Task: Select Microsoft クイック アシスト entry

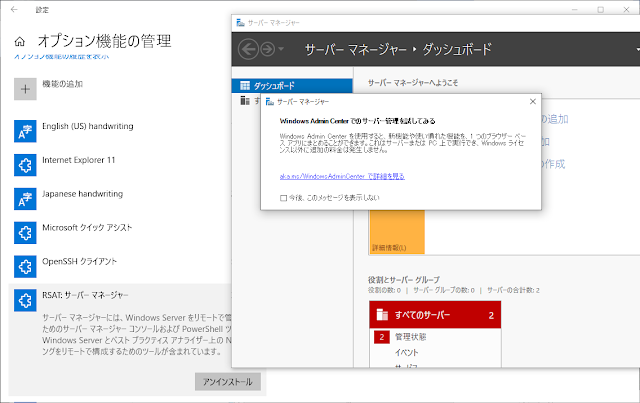Action: pos(87,228)
